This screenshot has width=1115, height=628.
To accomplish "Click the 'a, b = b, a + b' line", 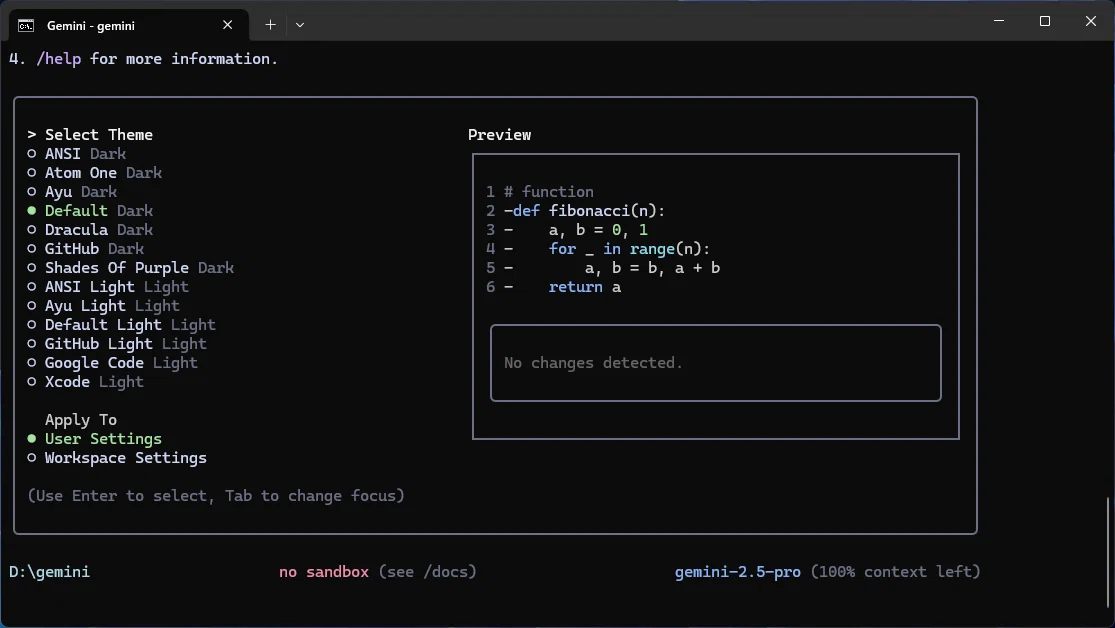I will coord(652,268).
